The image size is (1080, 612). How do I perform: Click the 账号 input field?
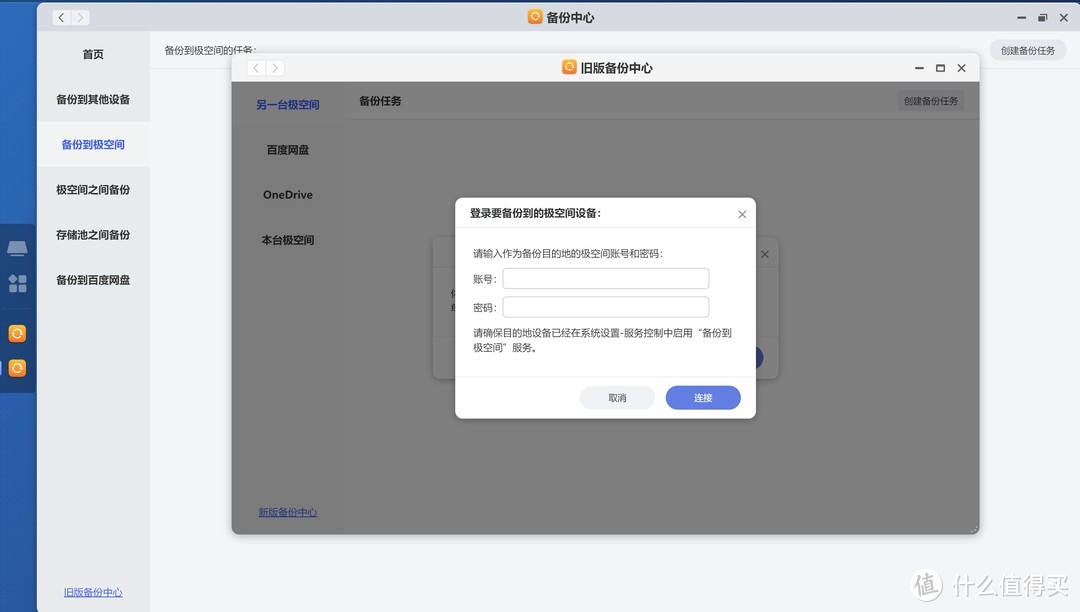pyautogui.click(x=605, y=278)
